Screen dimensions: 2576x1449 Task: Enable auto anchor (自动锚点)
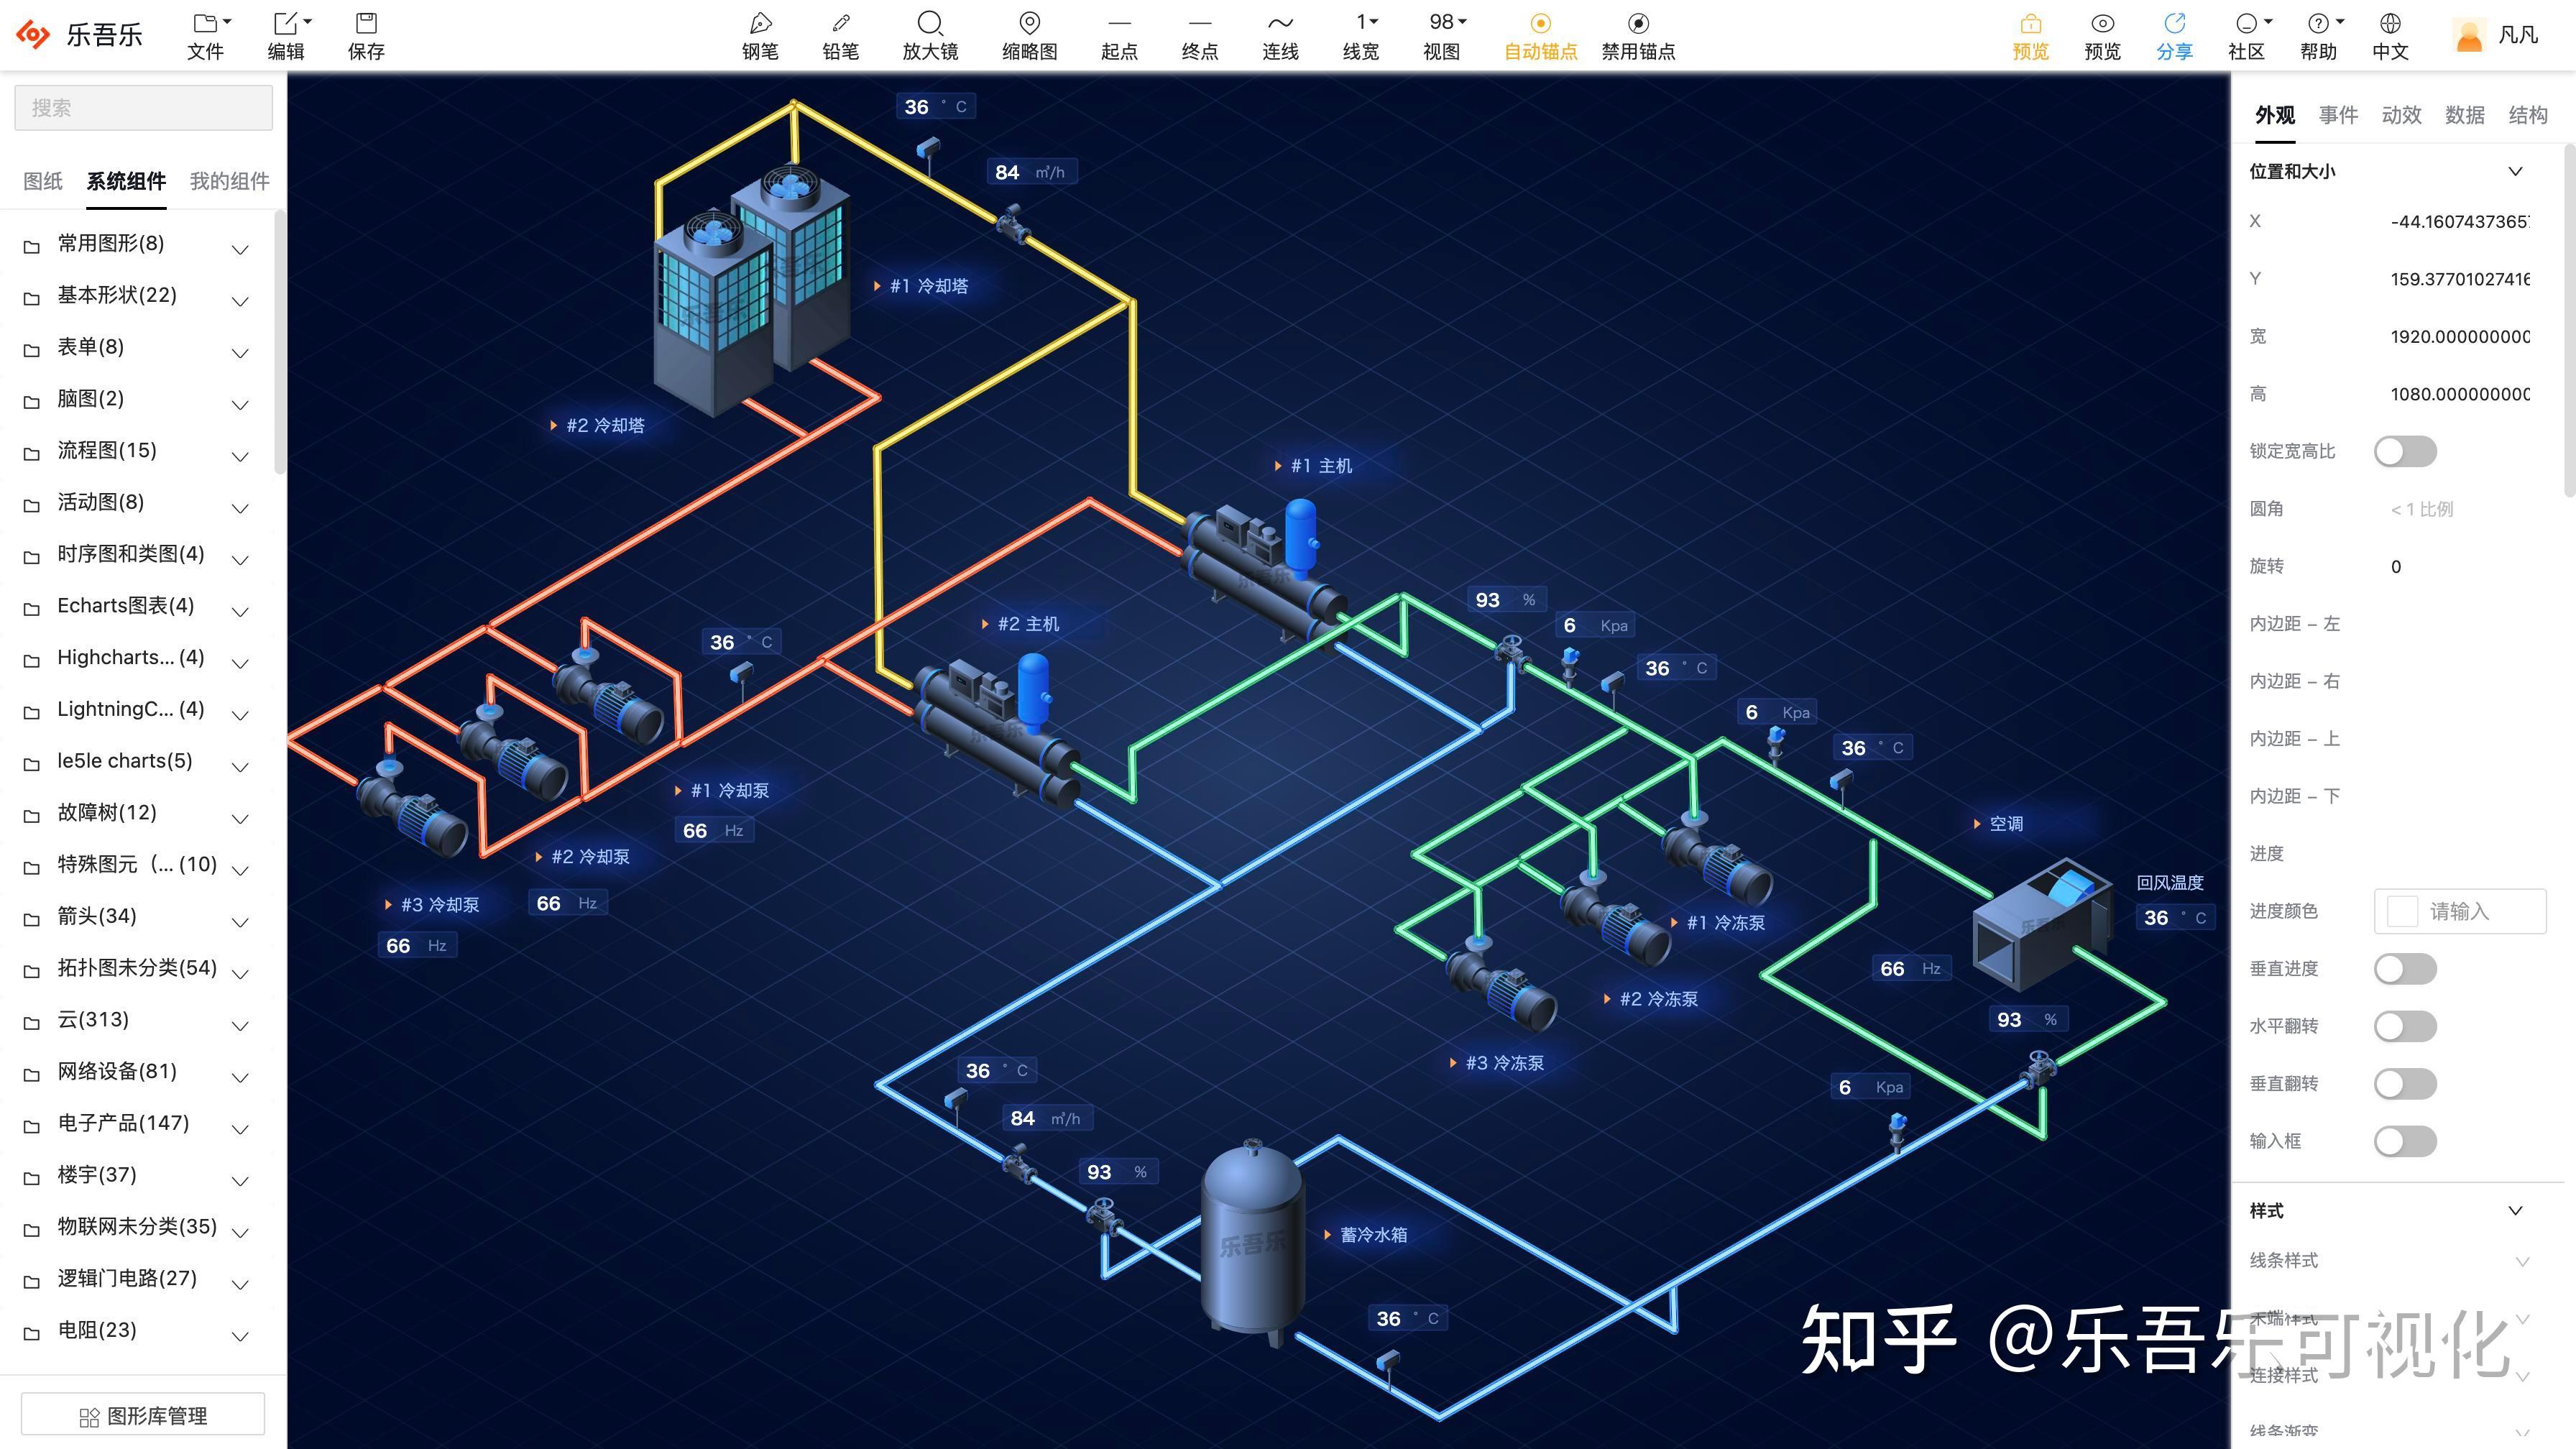pyautogui.click(x=1539, y=33)
